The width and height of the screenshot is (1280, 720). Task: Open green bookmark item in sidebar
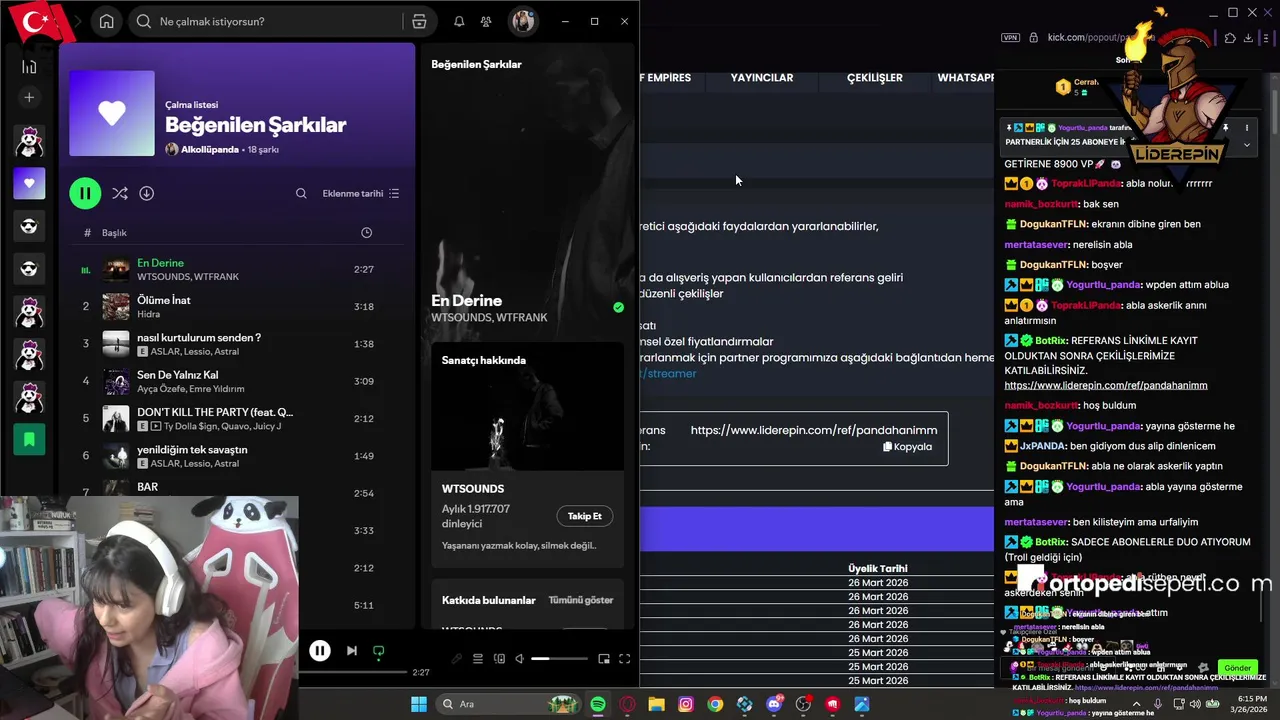tap(29, 439)
